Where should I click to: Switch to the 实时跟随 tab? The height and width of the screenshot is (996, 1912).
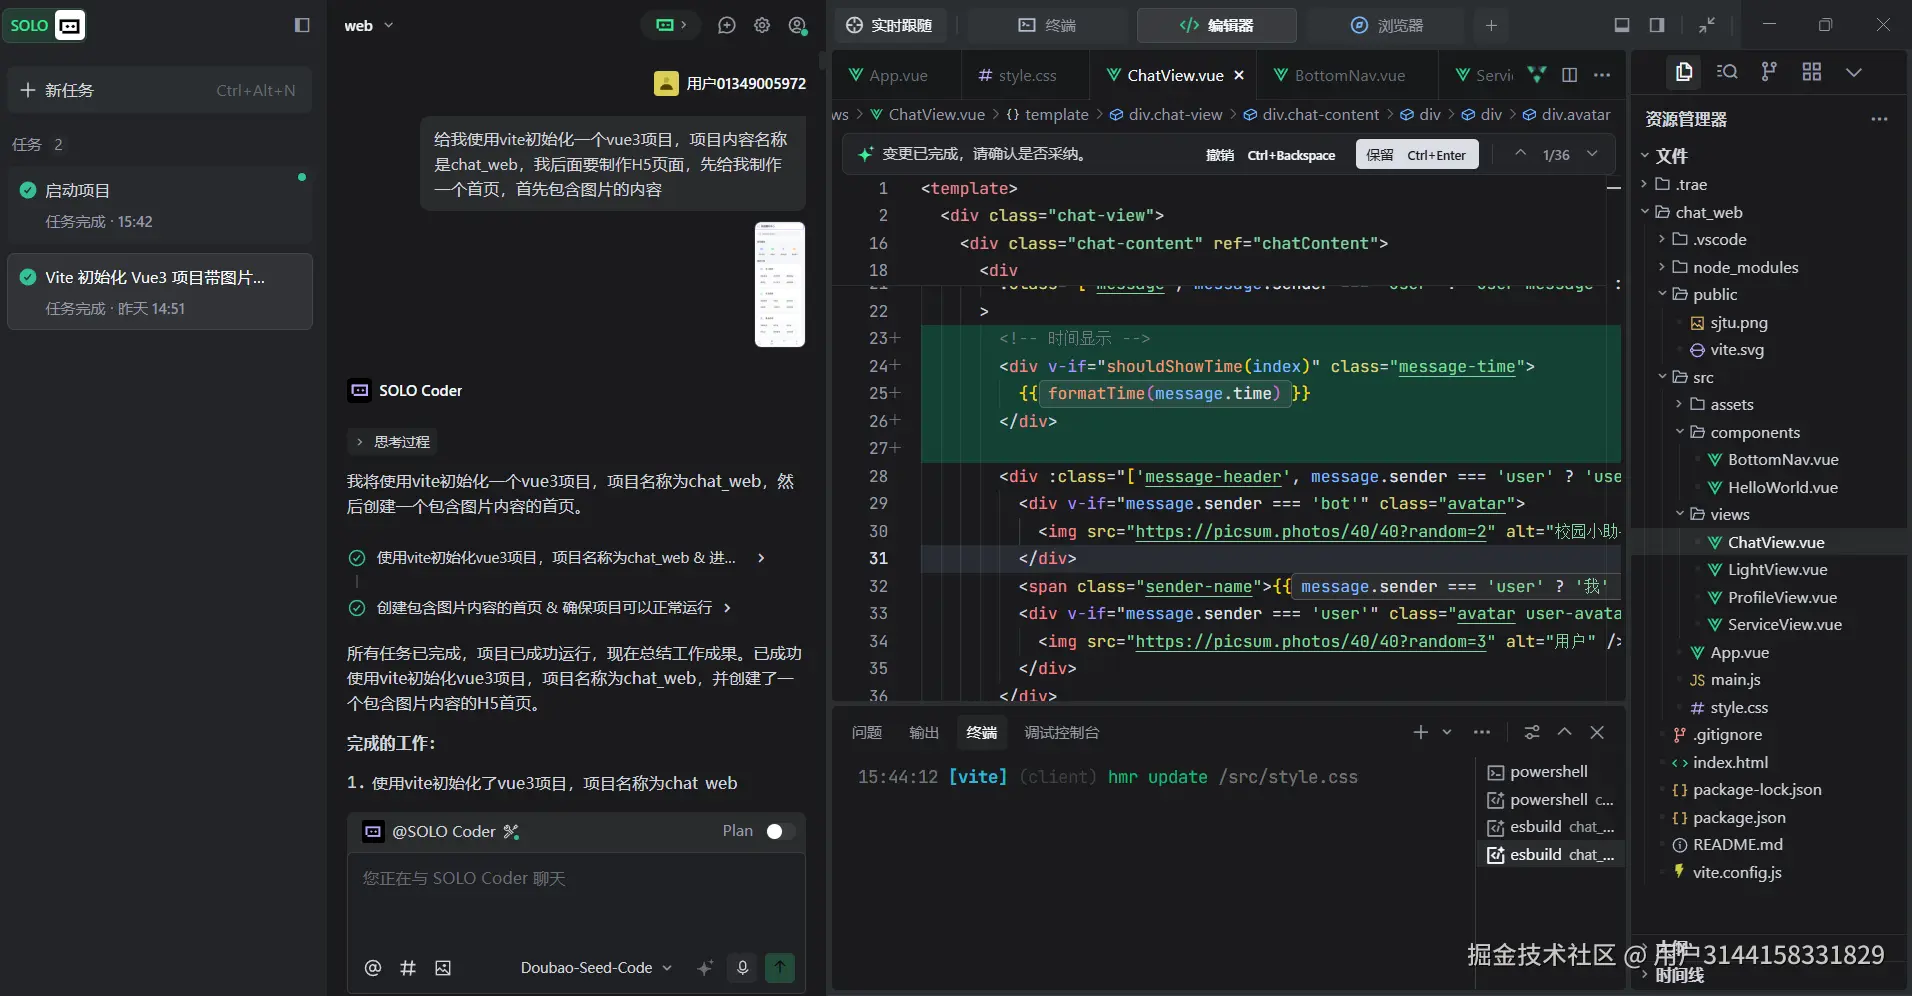point(889,25)
